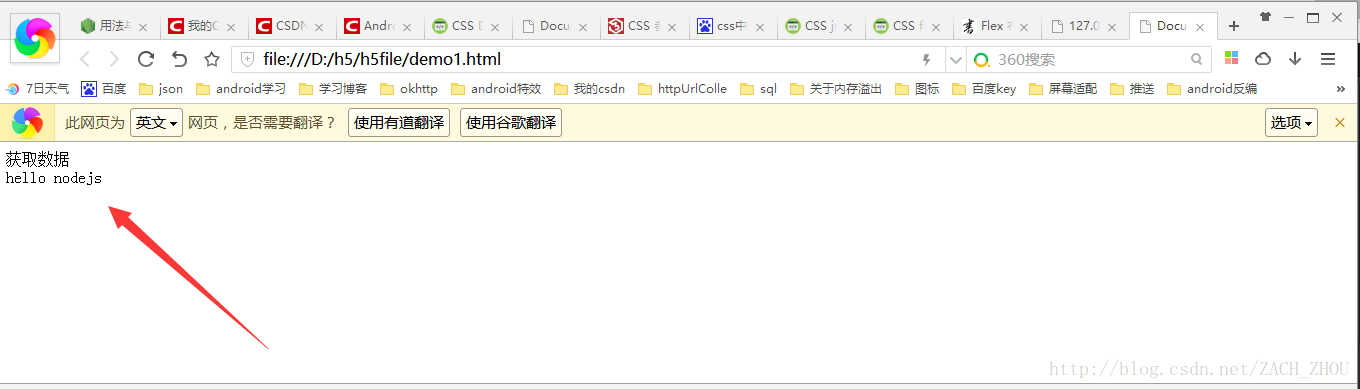The width and height of the screenshot is (1360, 389).
Task: Open the android反编 bookmark folder
Action: click(x=1213, y=89)
